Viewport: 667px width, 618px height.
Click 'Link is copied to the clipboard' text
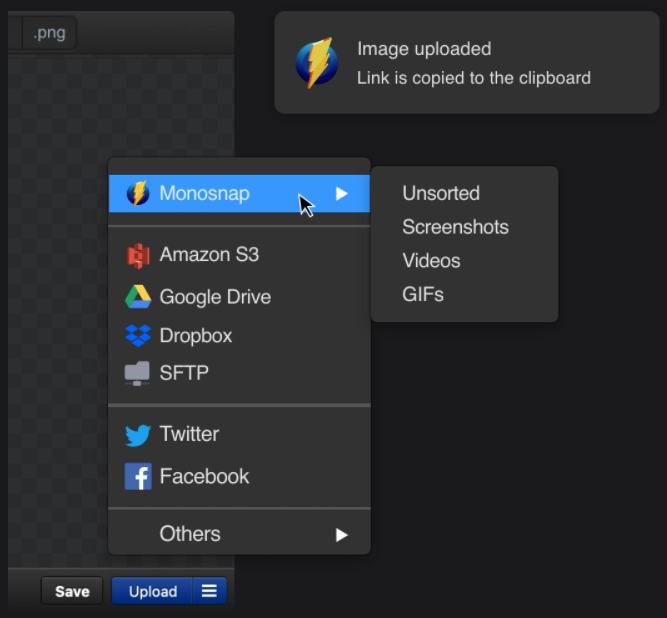473,78
